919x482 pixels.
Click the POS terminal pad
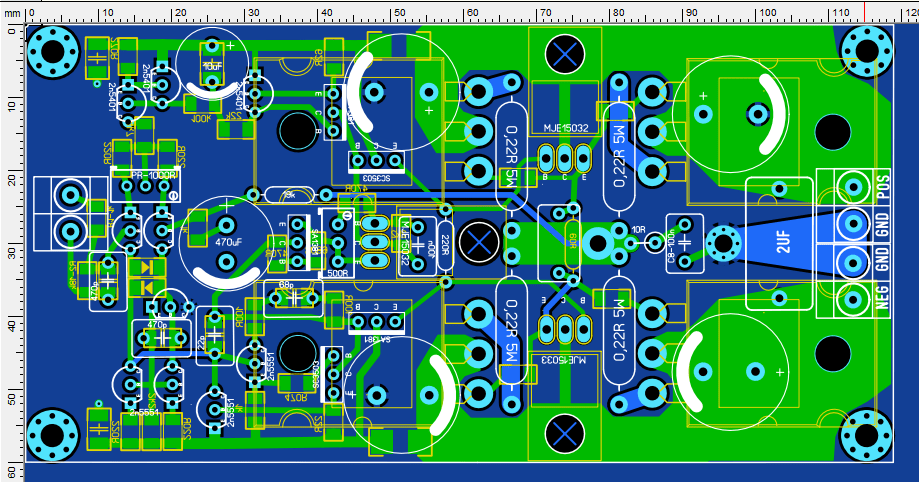(x=853, y=186)
